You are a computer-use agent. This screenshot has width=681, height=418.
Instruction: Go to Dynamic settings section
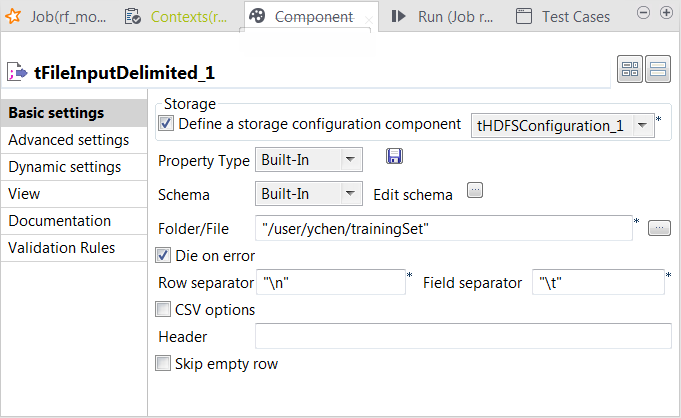pos(65,167)
